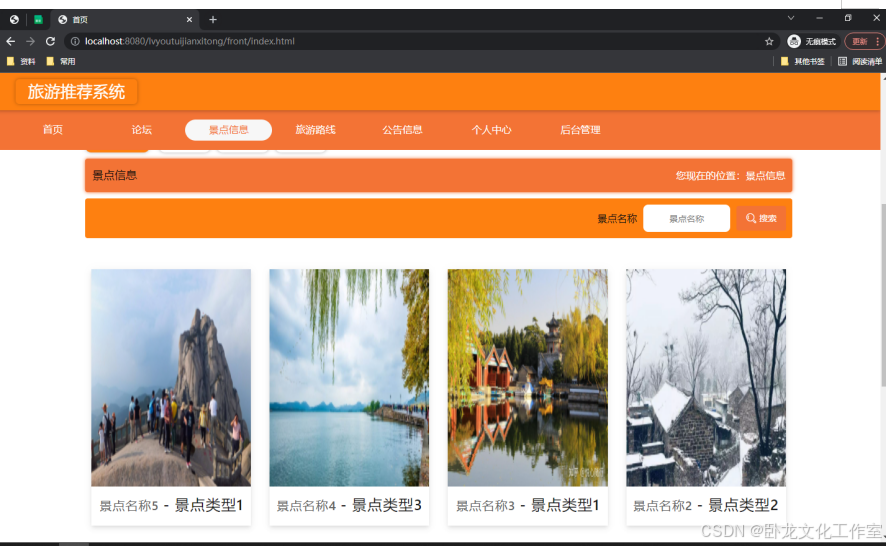Image resolution: width=886 pixels, height=546 pixels.
Task: Click the green pinned tab icon
Action: 38,20
